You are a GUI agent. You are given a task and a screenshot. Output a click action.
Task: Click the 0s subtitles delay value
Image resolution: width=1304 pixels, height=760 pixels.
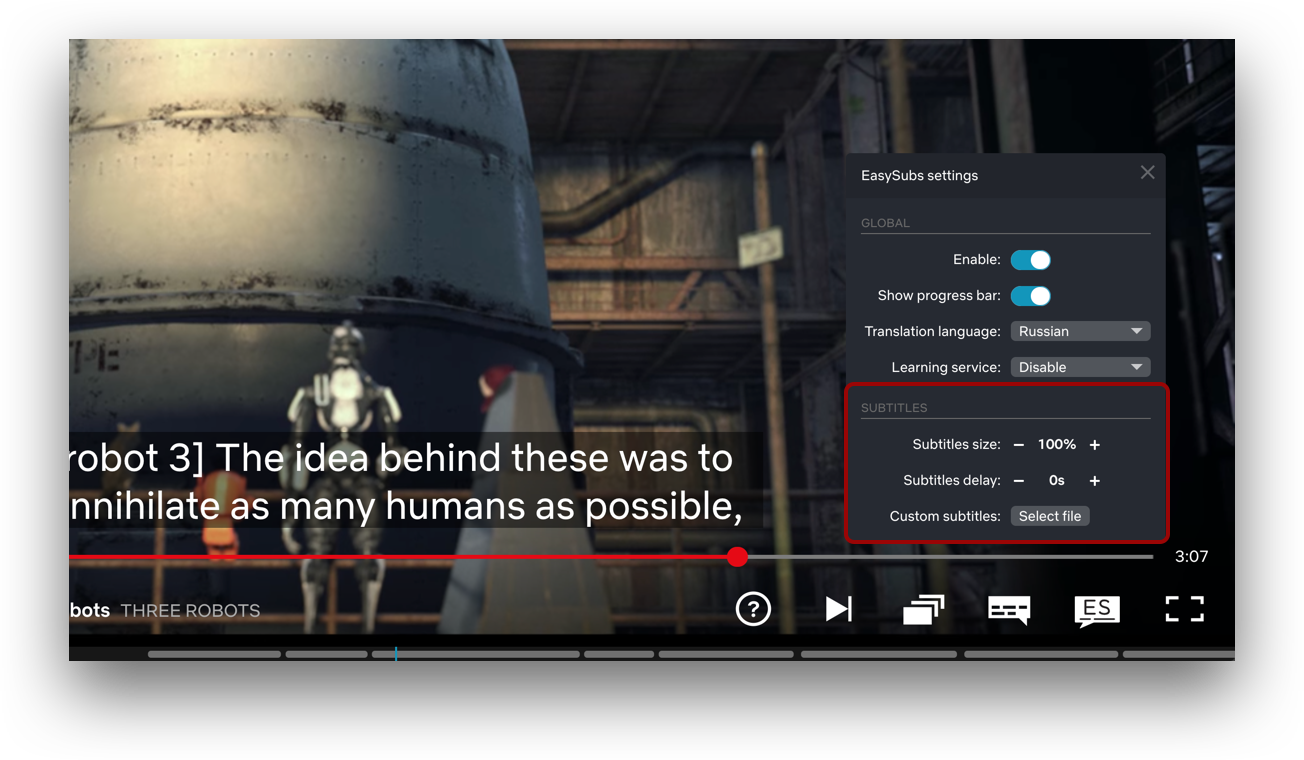(1057, 481)
